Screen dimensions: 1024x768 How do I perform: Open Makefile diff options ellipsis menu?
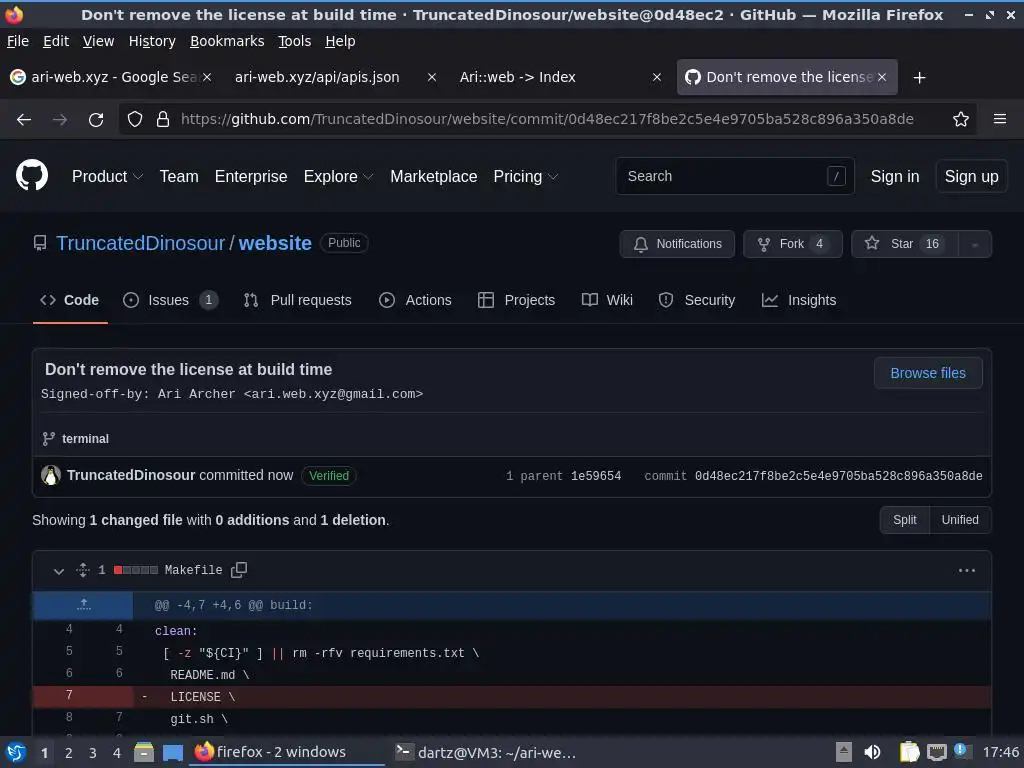pyautogui.click(x=967, y=570)
